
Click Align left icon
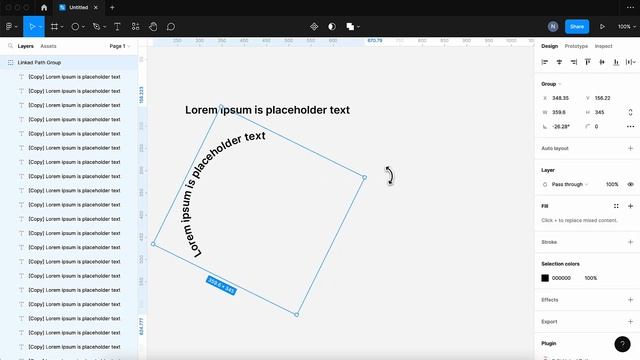[x=544, y=62]
